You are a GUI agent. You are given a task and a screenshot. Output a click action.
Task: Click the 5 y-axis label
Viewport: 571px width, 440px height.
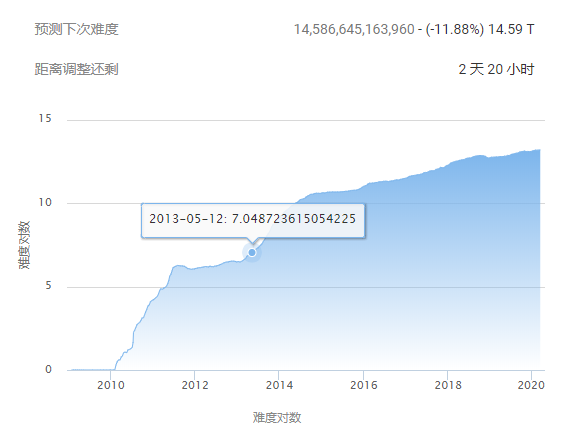click(x=48, y=286)
